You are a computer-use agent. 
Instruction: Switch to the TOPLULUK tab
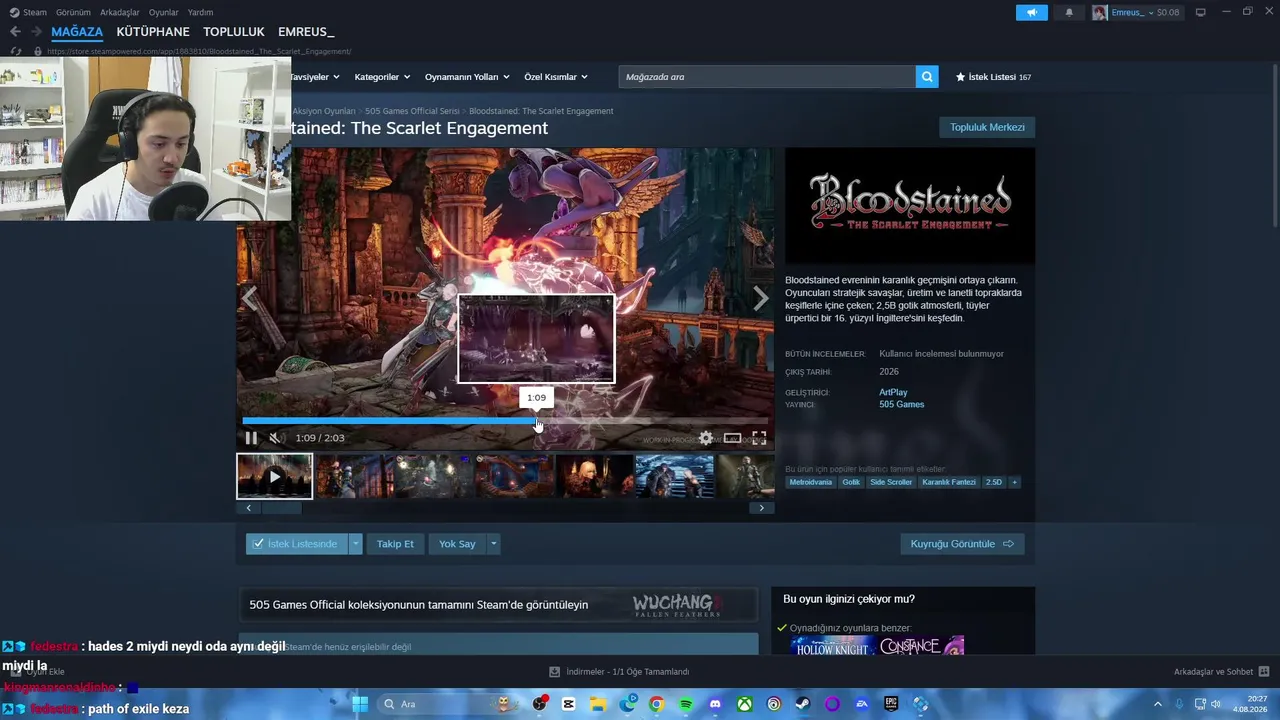[234, 32]
